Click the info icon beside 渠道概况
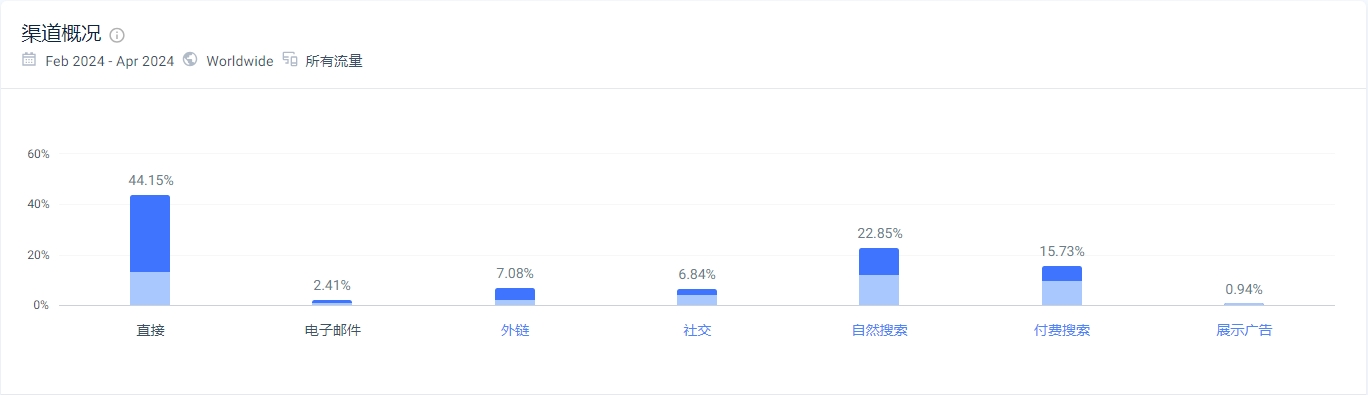The image size is (1368, 395). click(x=117, y=35)
